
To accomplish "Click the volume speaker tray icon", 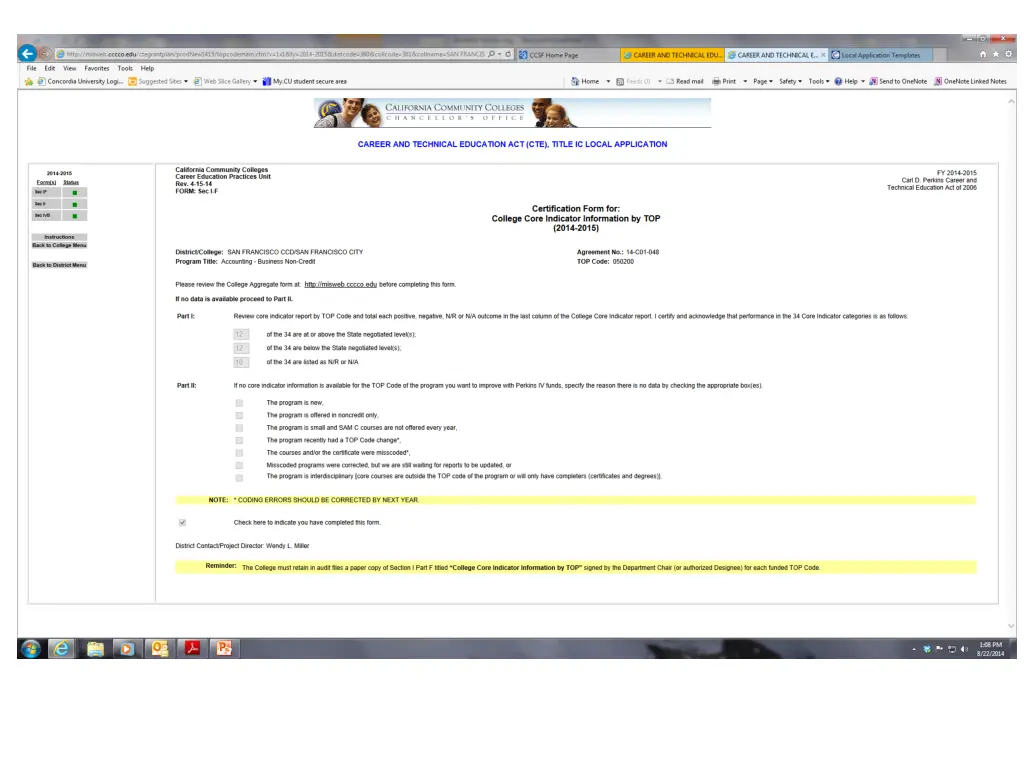I will tap(964, 649).
